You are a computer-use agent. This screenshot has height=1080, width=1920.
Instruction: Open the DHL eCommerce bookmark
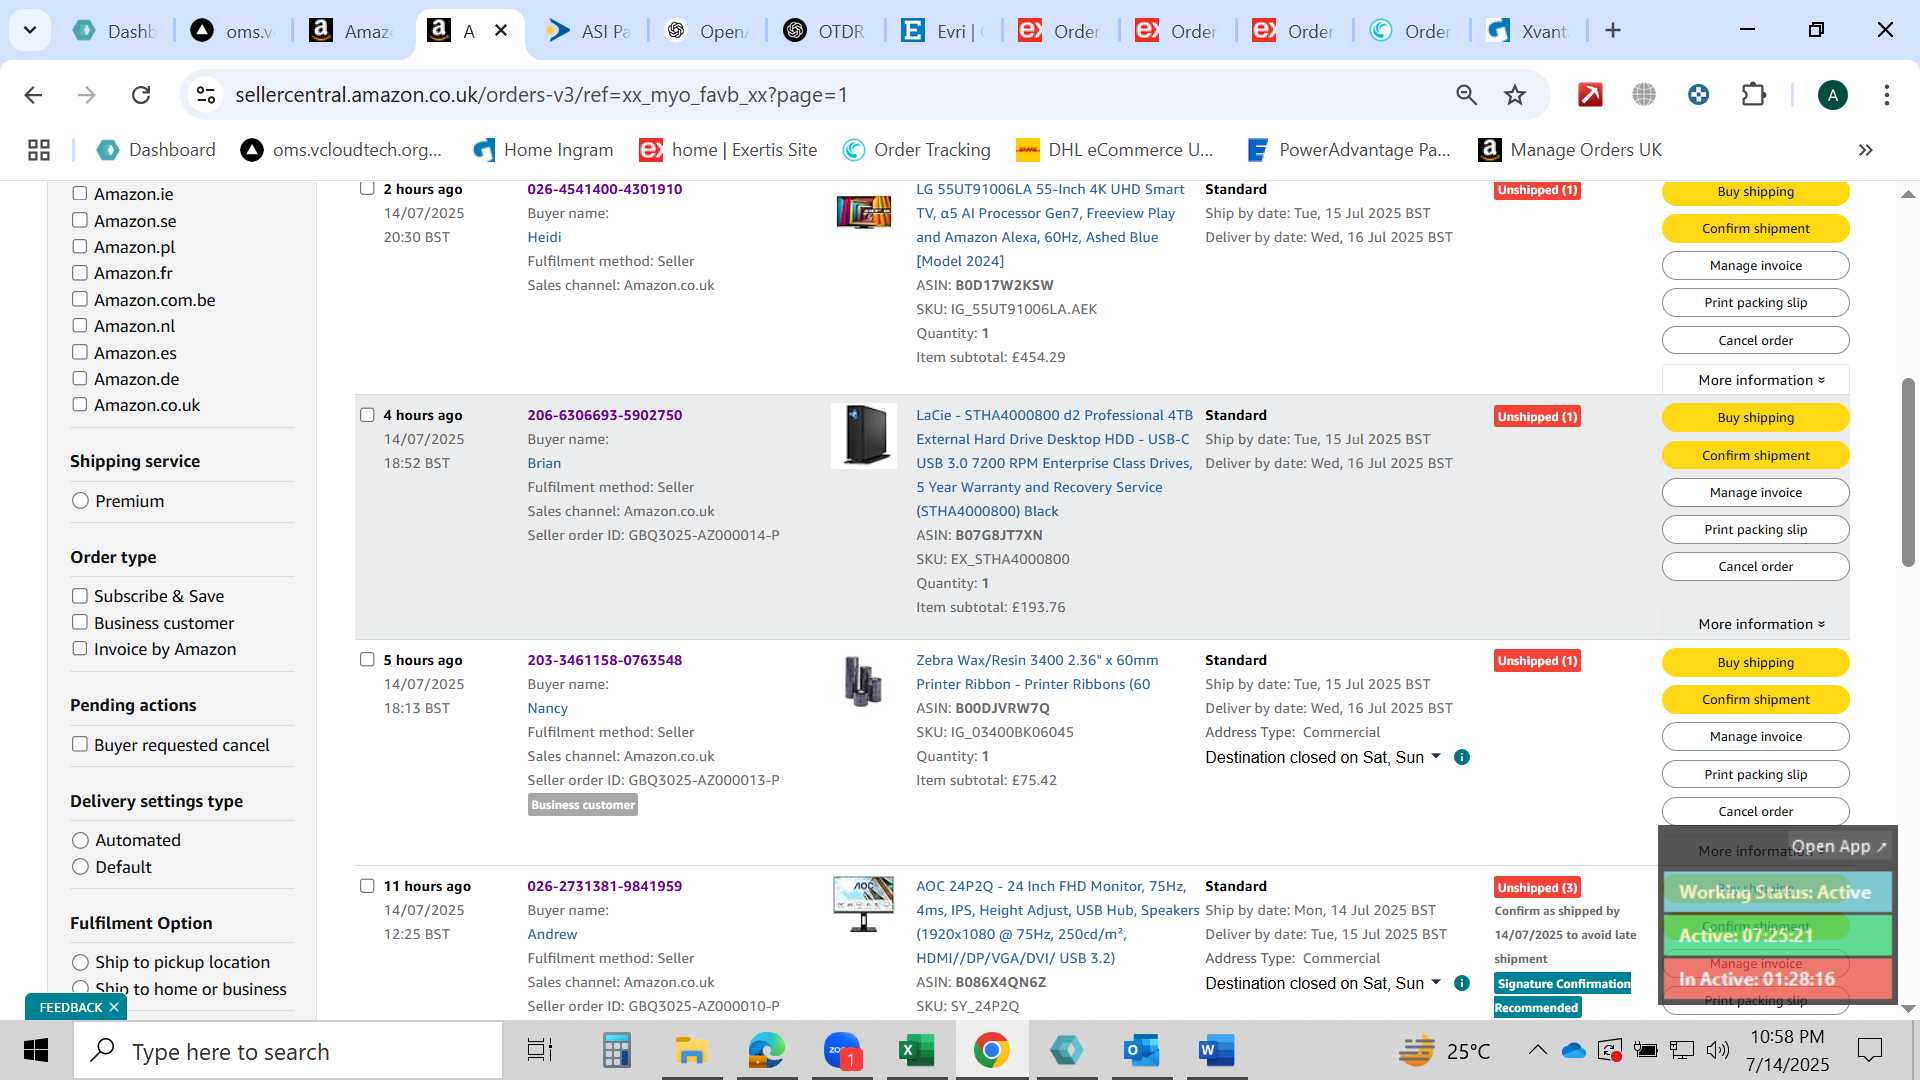tap(1114, 150)
